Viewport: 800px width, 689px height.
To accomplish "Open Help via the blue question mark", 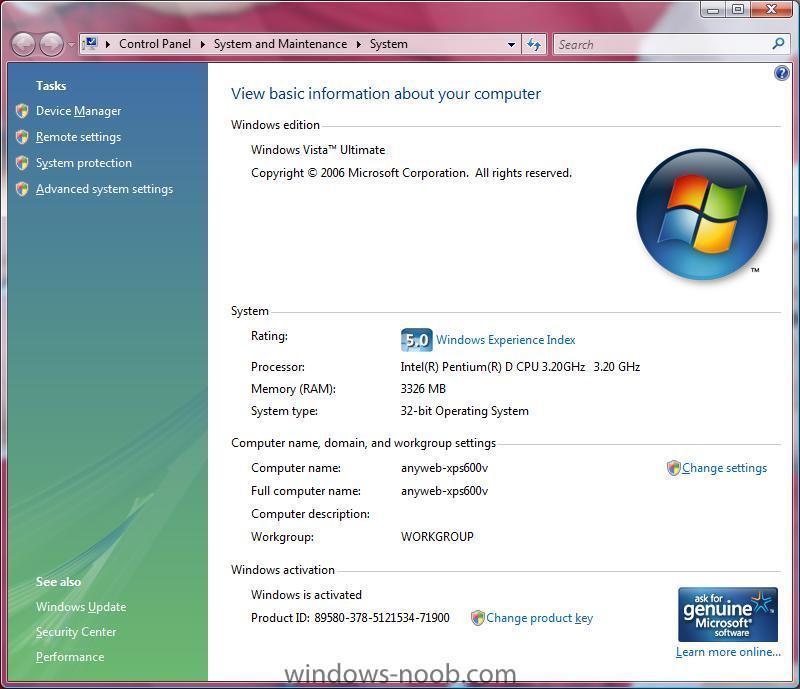I will pos(781,73).
